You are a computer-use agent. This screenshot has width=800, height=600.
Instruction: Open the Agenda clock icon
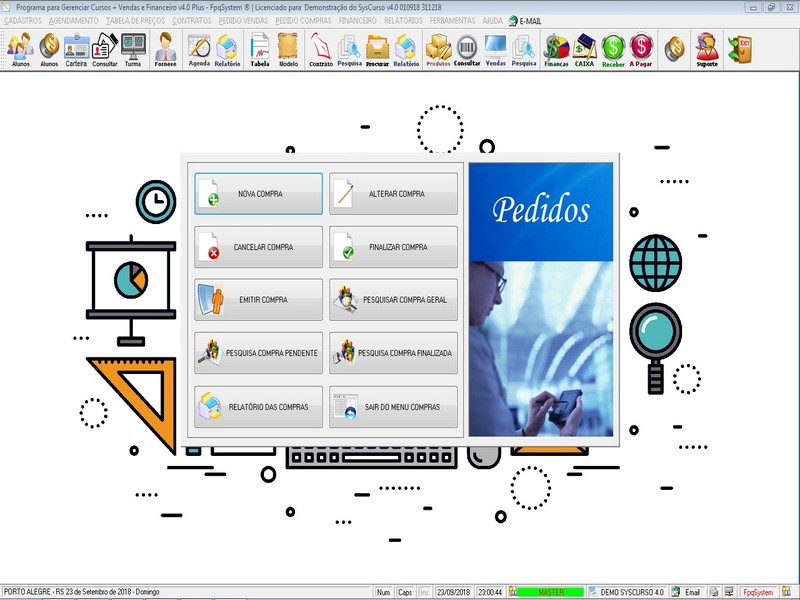point(199,49)
